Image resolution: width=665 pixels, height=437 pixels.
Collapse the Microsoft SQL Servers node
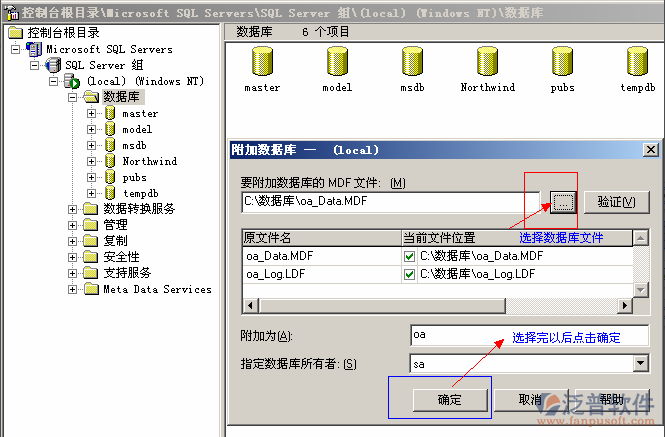click(x=16, y=49)
